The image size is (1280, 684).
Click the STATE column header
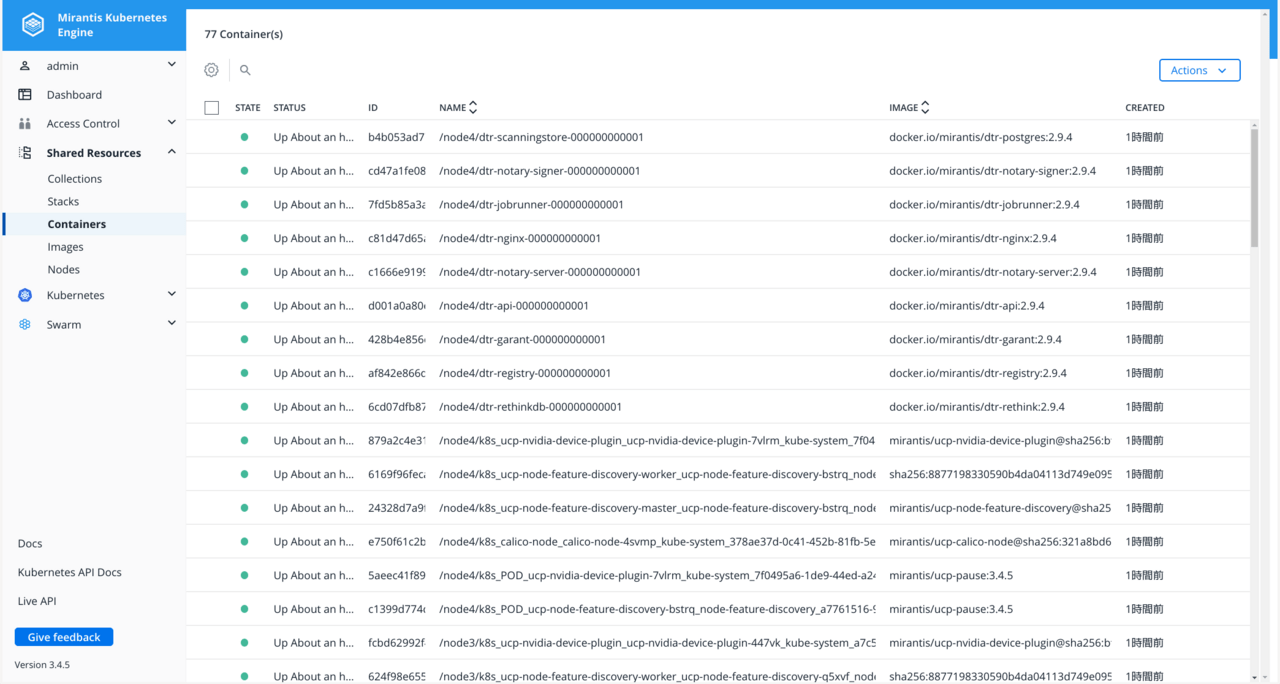pos(248,108)
